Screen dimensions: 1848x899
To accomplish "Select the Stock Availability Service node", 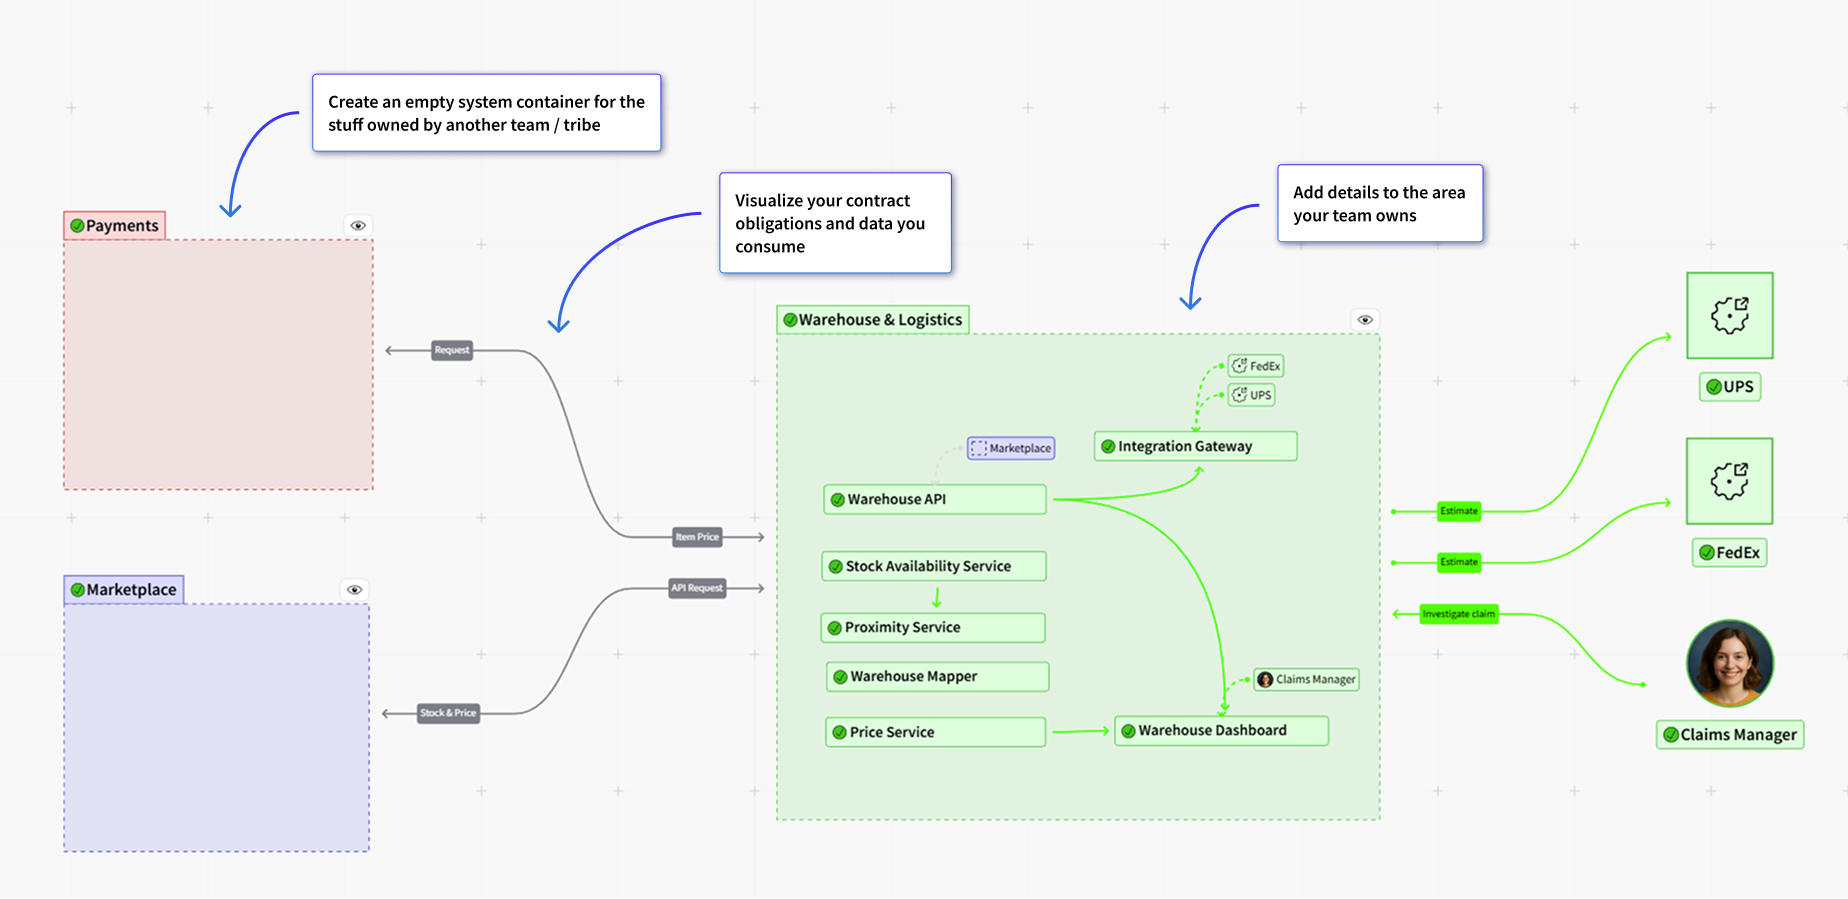I will point(934,566).
